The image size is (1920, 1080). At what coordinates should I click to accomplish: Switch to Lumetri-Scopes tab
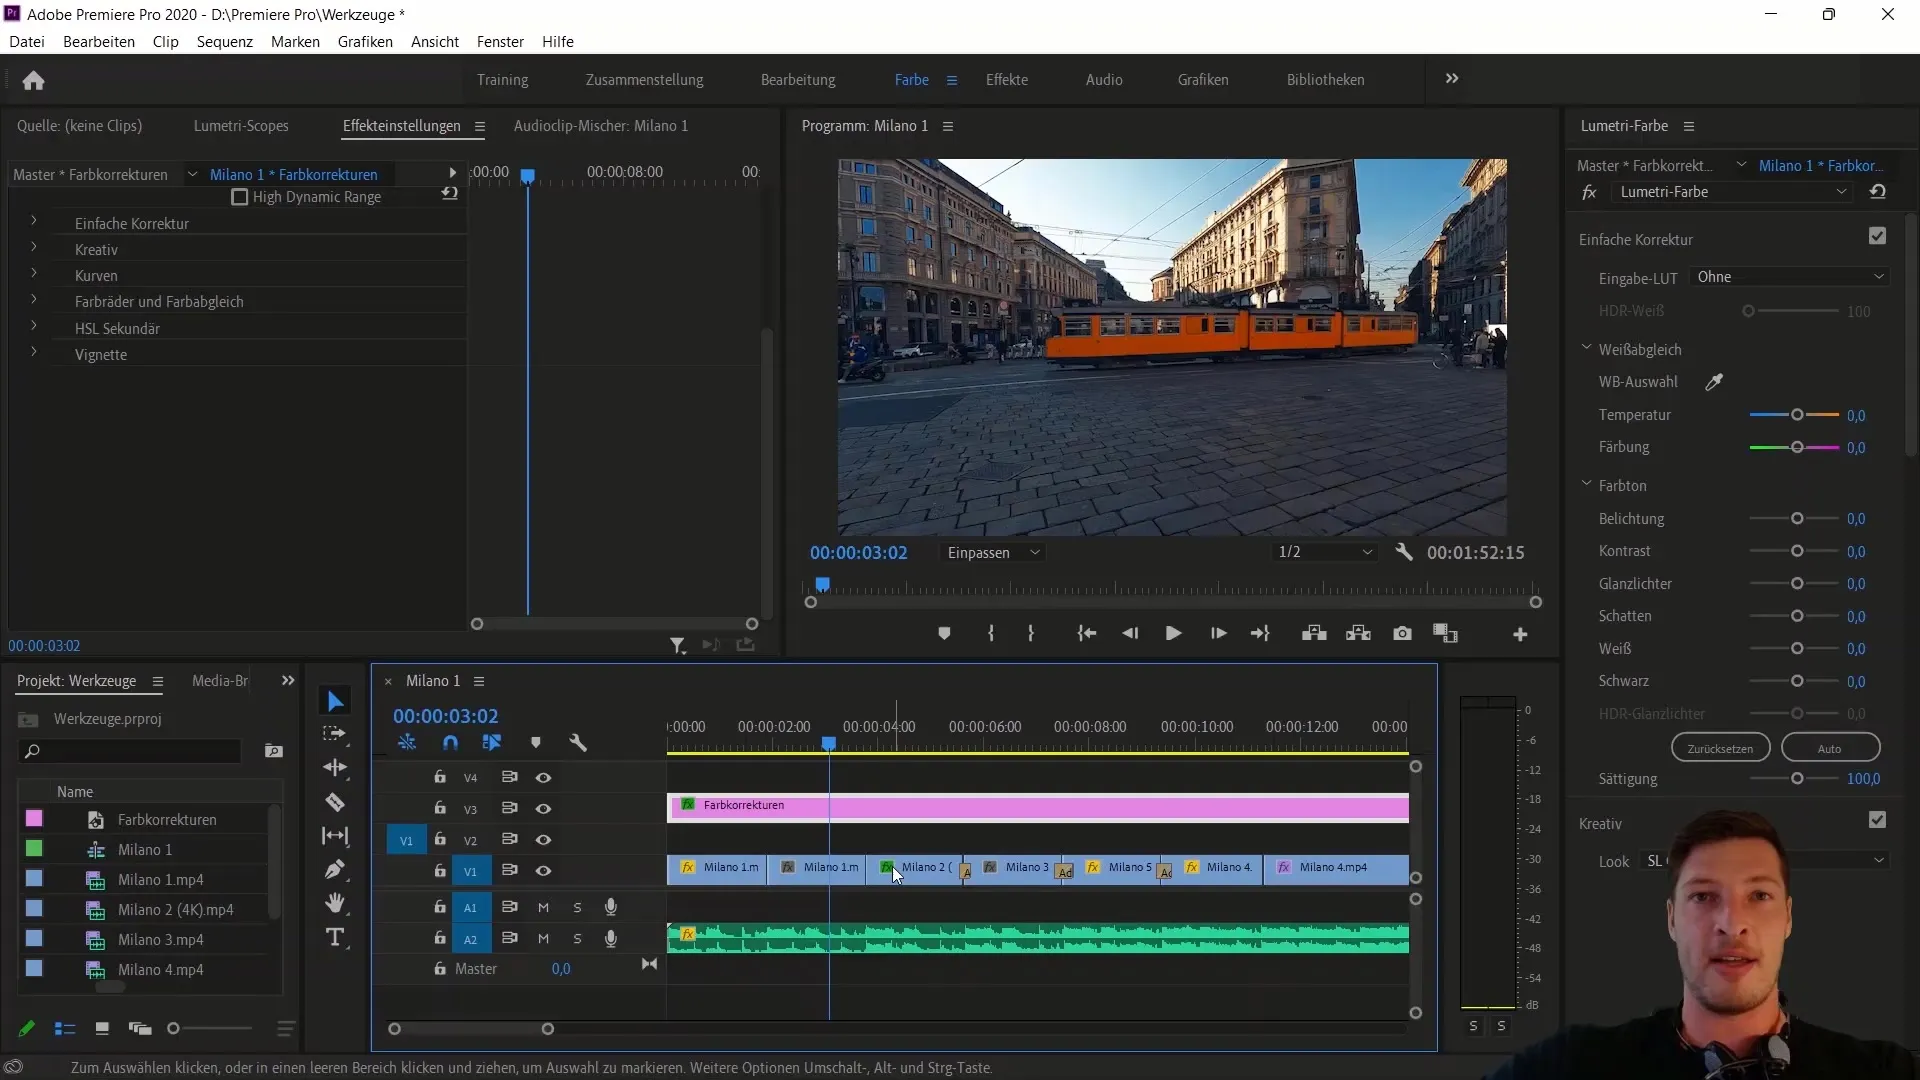coord(241,126)
